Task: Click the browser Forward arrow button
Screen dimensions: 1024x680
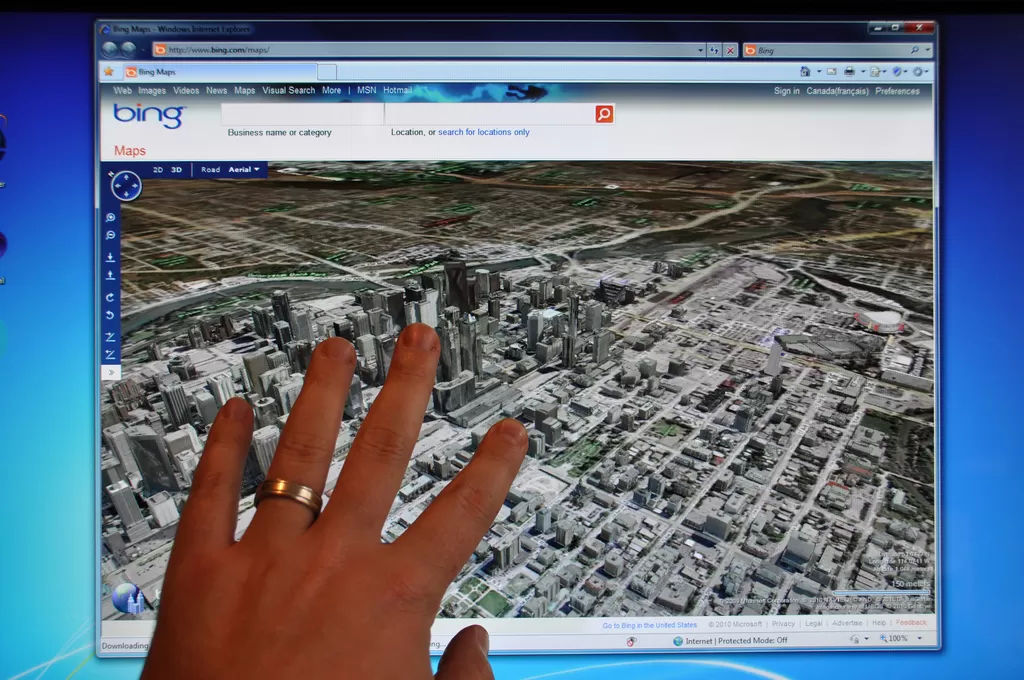Action: [129, 49]
